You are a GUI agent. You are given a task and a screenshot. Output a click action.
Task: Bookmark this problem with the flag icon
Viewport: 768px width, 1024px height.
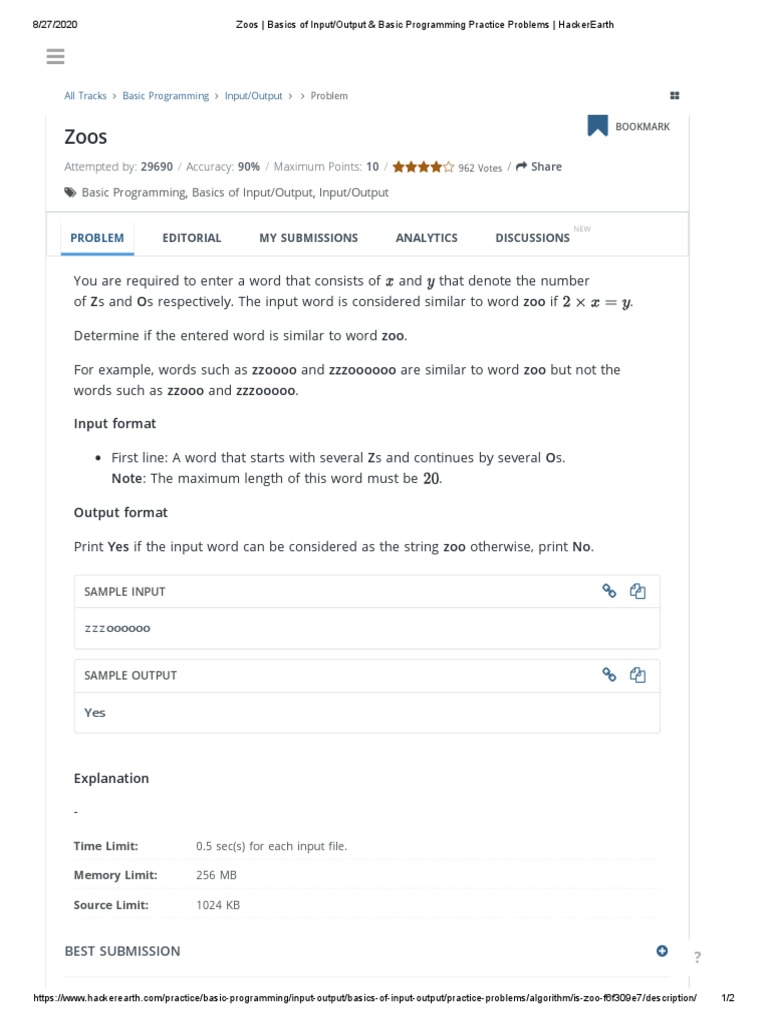pos(597,126)
